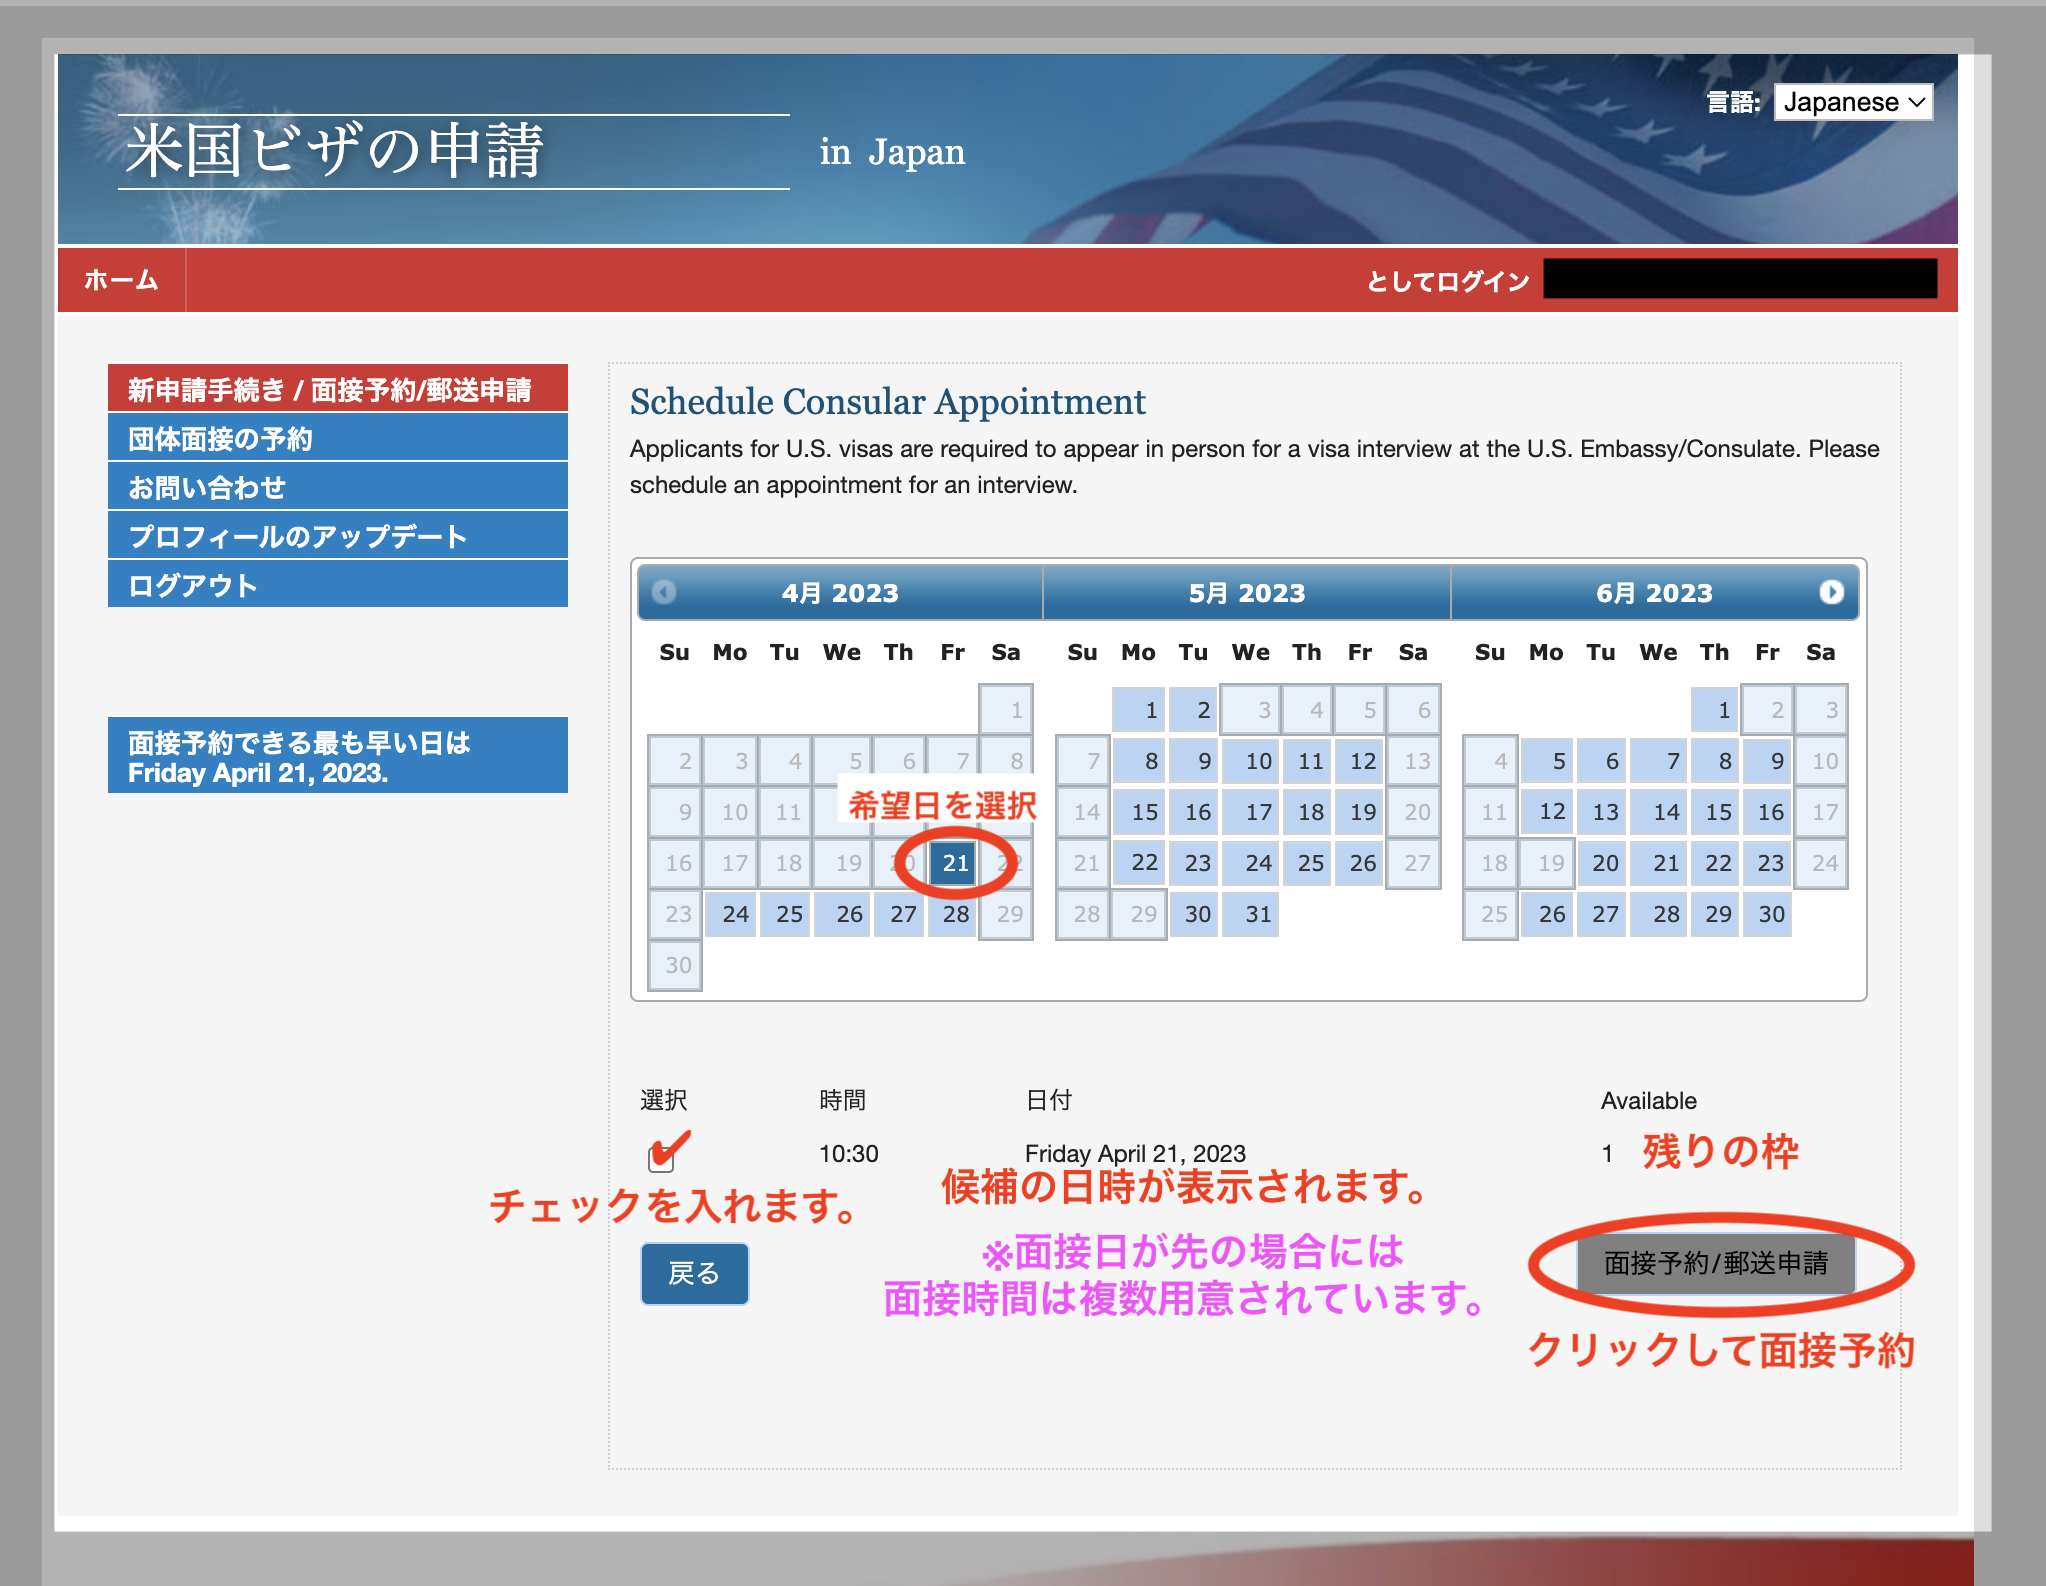Click the 面接予約/郵送申請 submit button
The image size is (2046, 1586).
1715,1263
